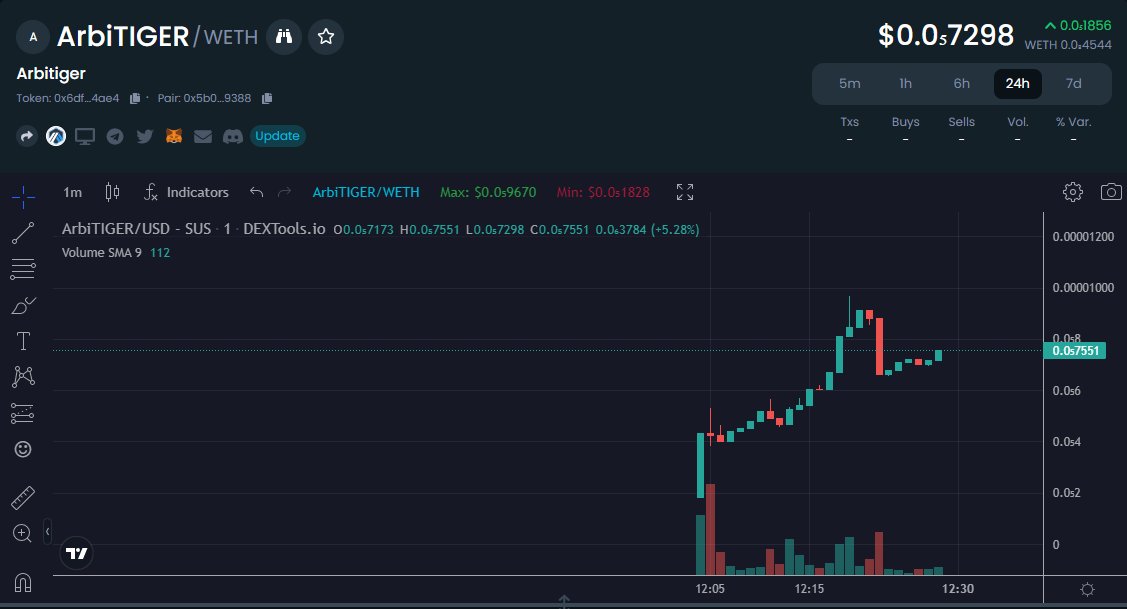Switch chart to ArbiTIGER/WETH pricing
The image size is (1127, 609).
pyautogui.click(x=366, y=193)
